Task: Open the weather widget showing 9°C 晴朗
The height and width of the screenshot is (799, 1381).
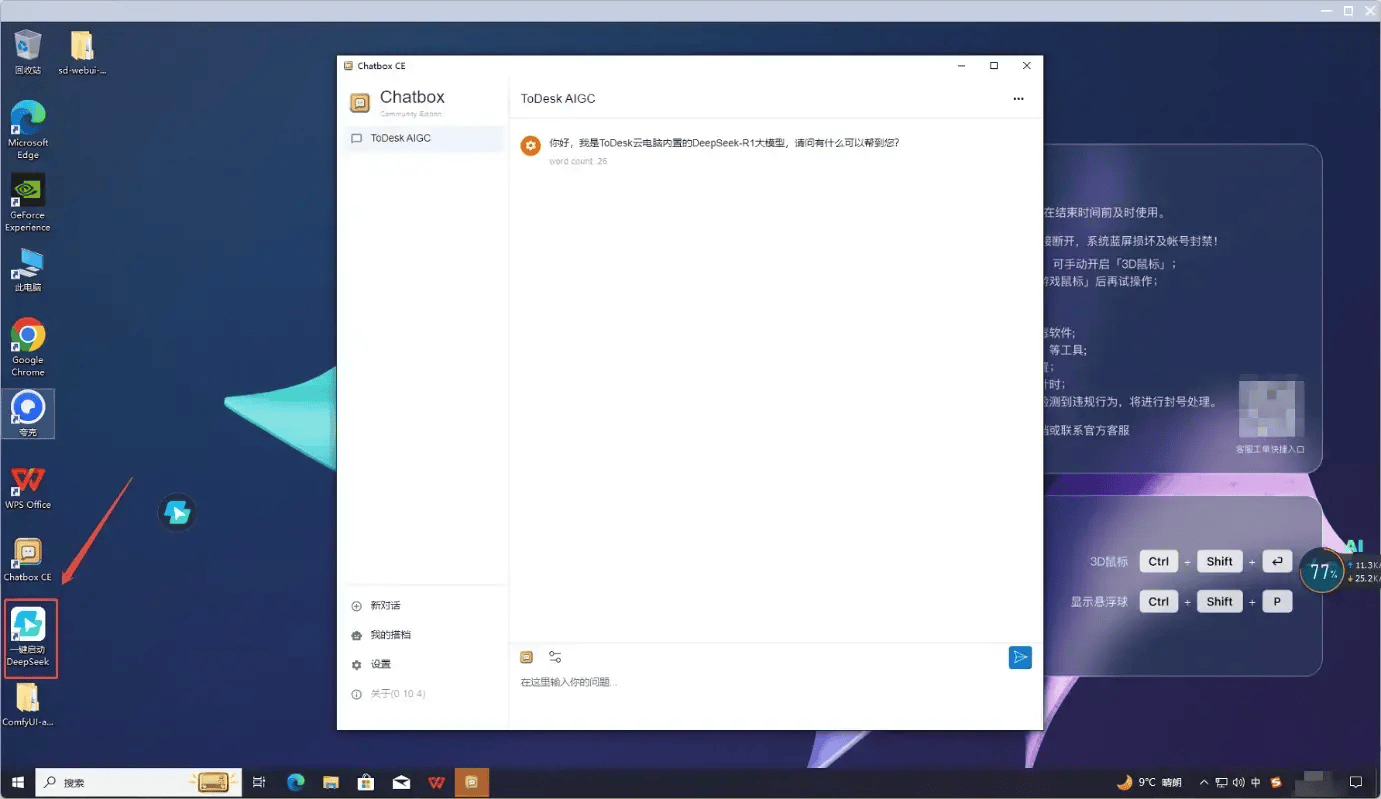Action: pyautogui.click(x=1149, y=782)
